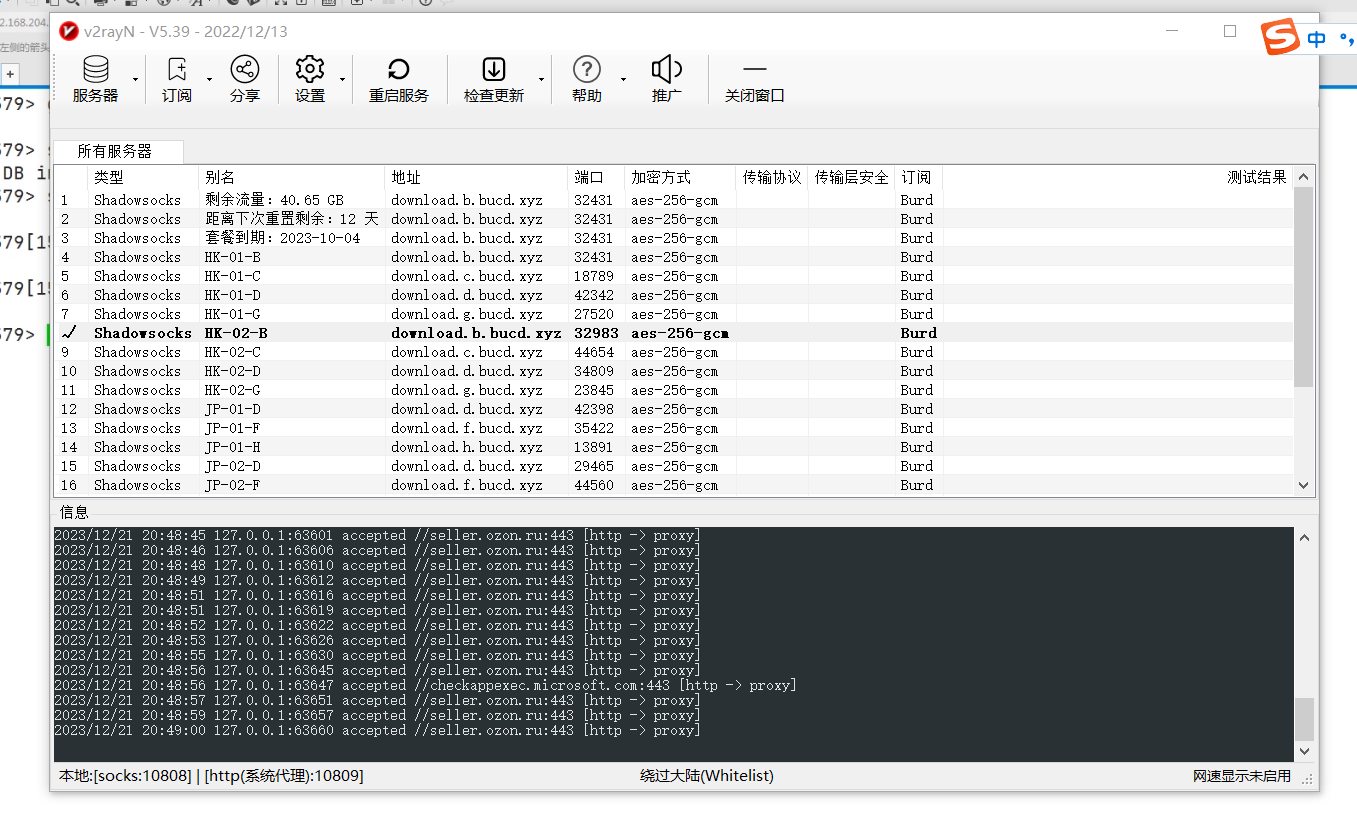Expand the 设置 dropdown arrow
The width and height of the screenshot is (1357, 823).
[342, 79]
